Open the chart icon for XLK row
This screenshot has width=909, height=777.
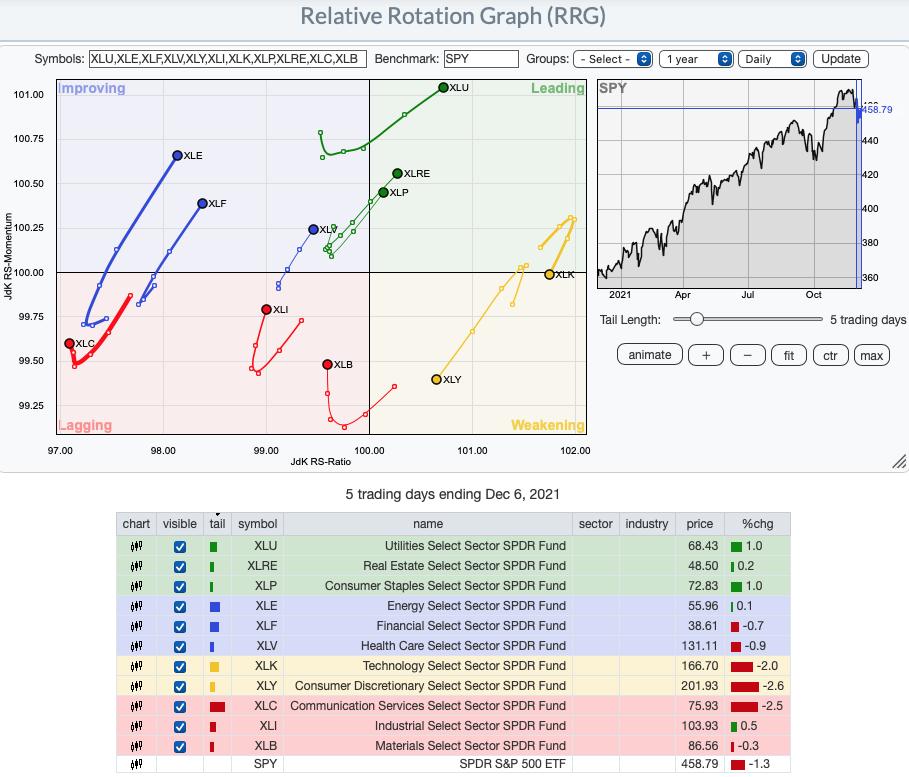click(x=136, y=666)
